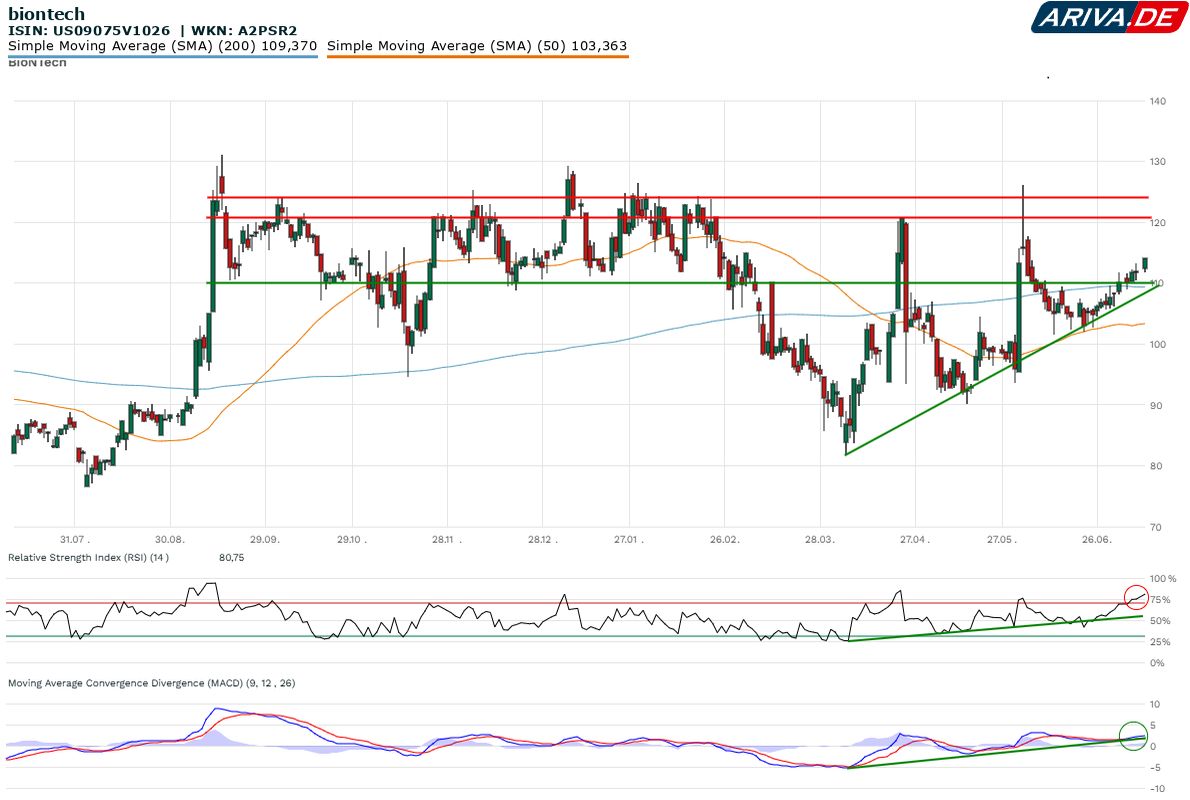Select the ISIN US09075V1026 text
This screenshot has width=1190, height=800.
89,30
